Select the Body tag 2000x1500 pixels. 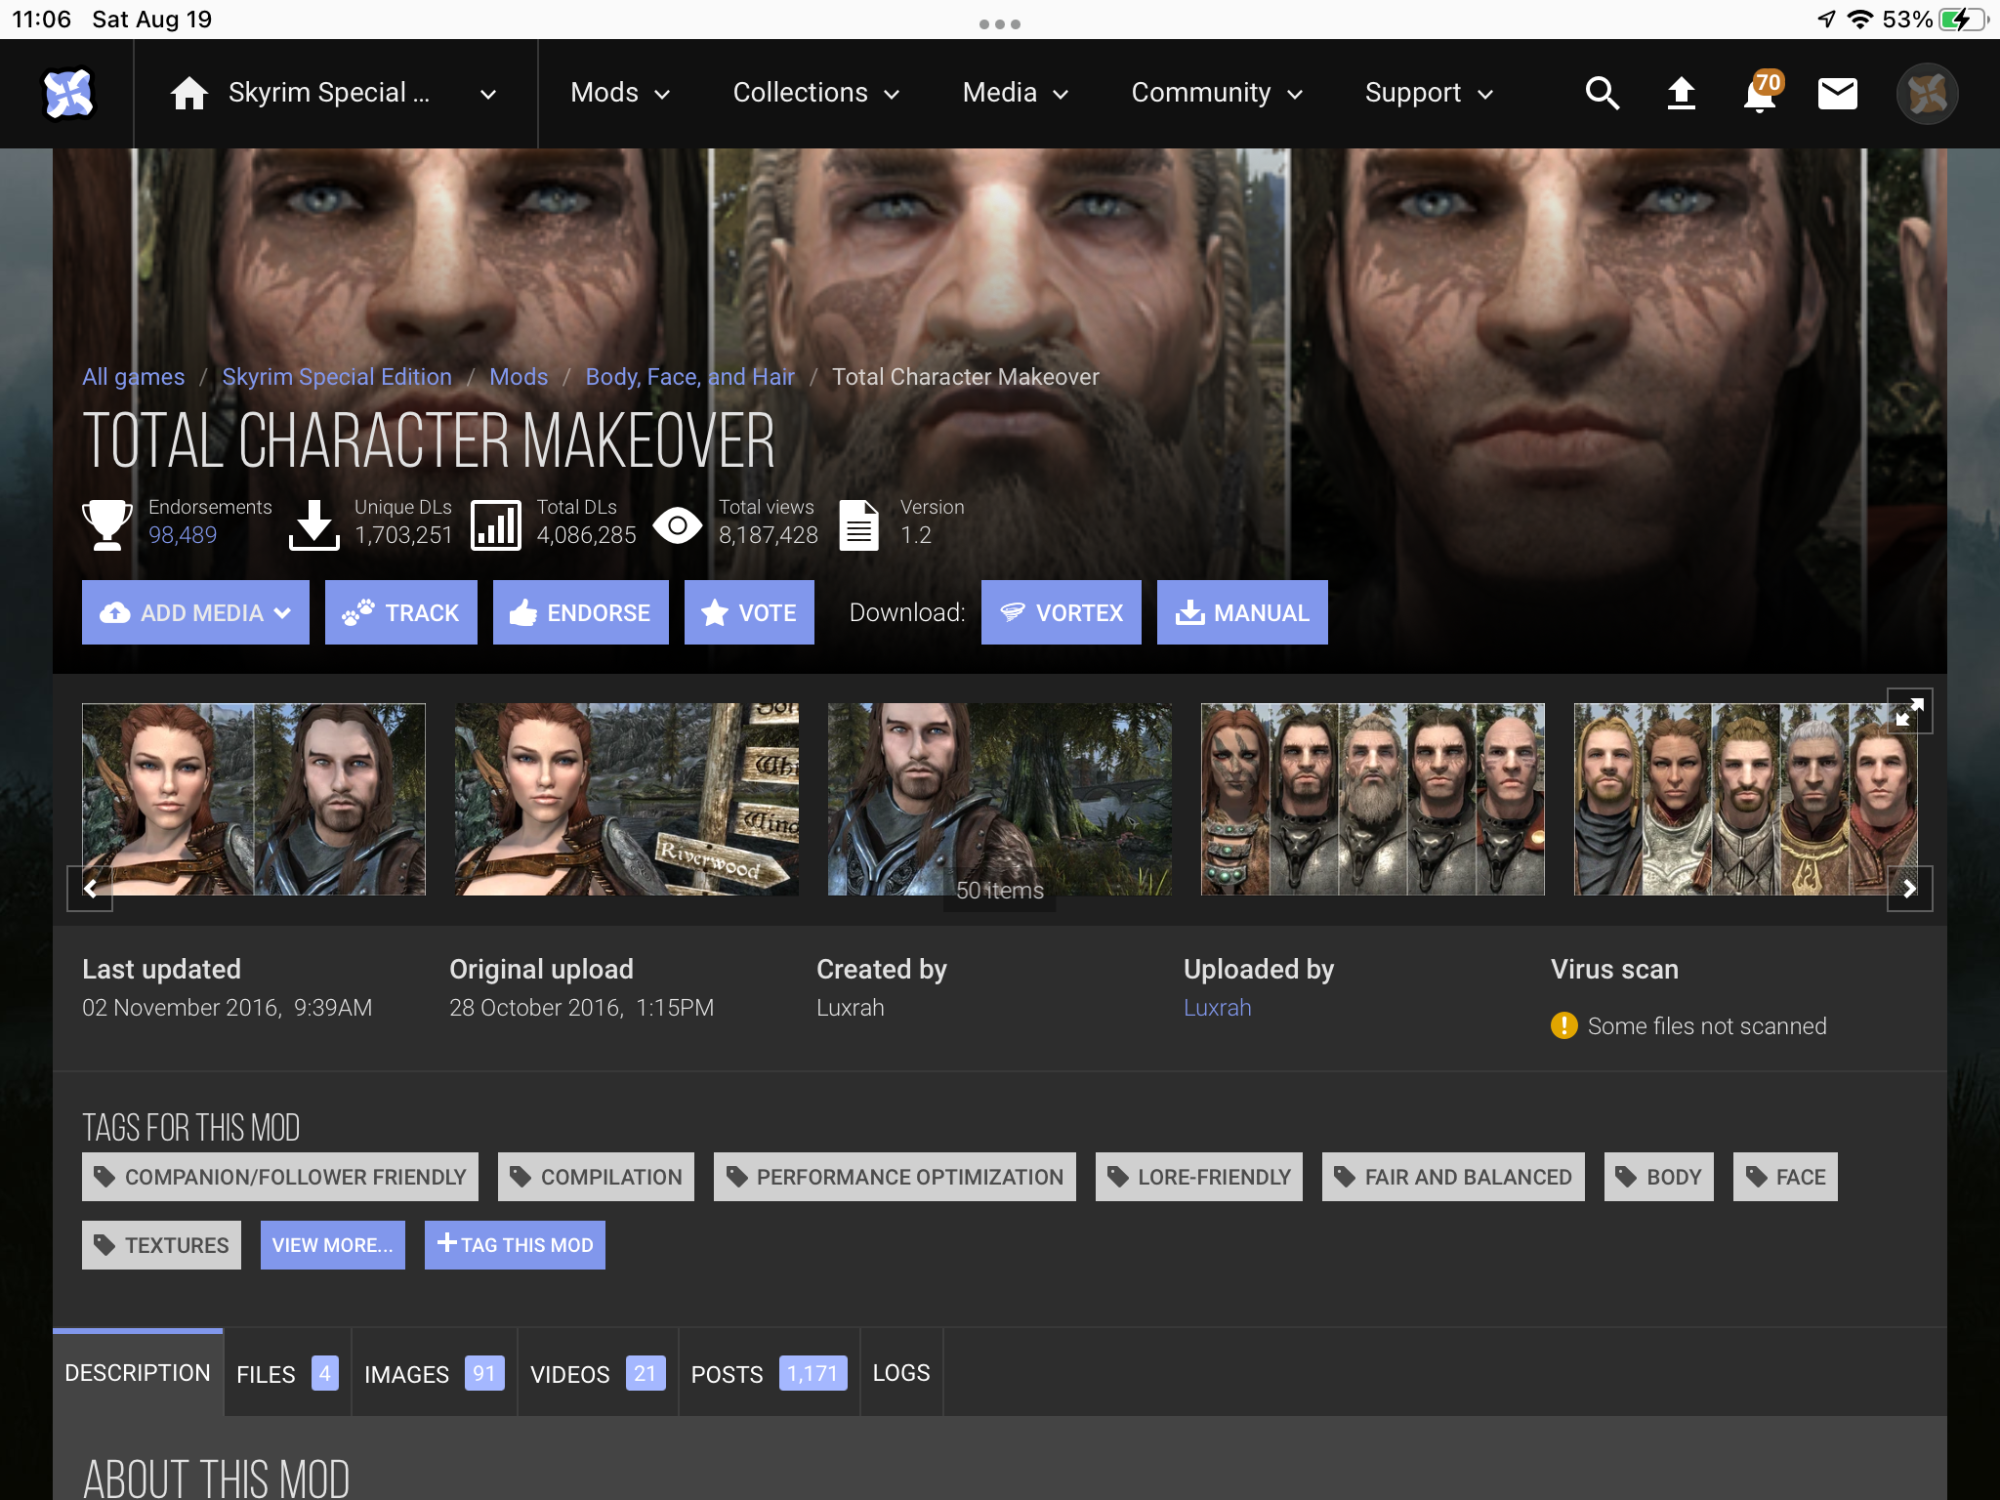pyautogui.click(x=1658, y=1176)
